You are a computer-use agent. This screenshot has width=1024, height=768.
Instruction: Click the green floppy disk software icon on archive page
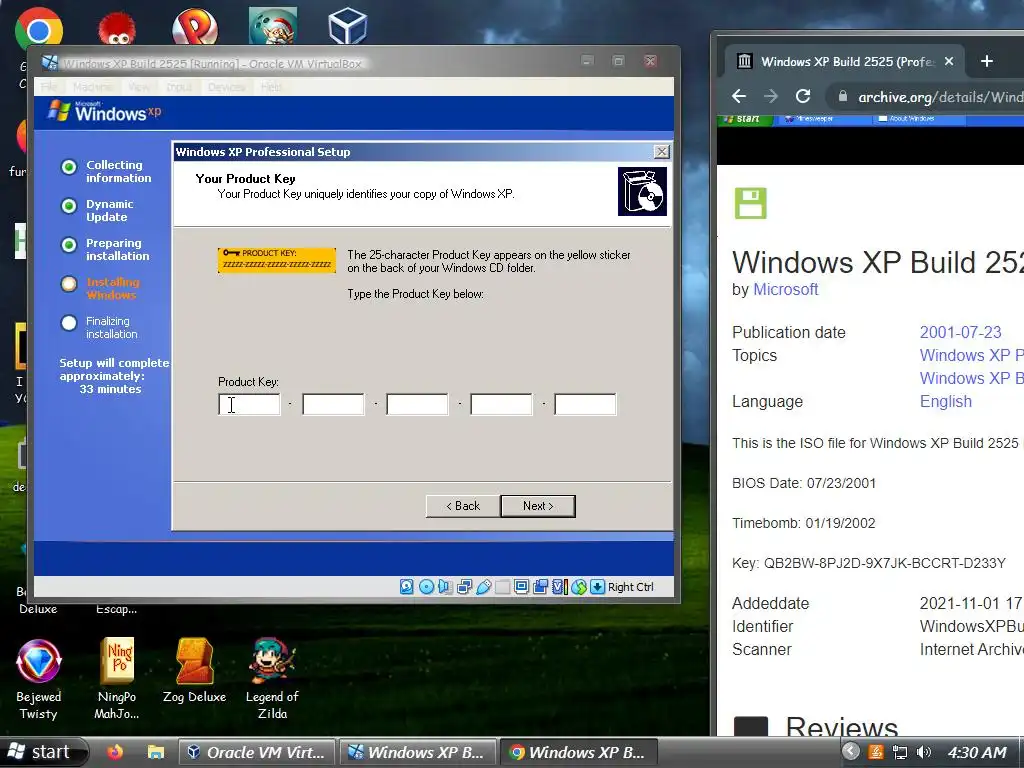click(750, 203)
